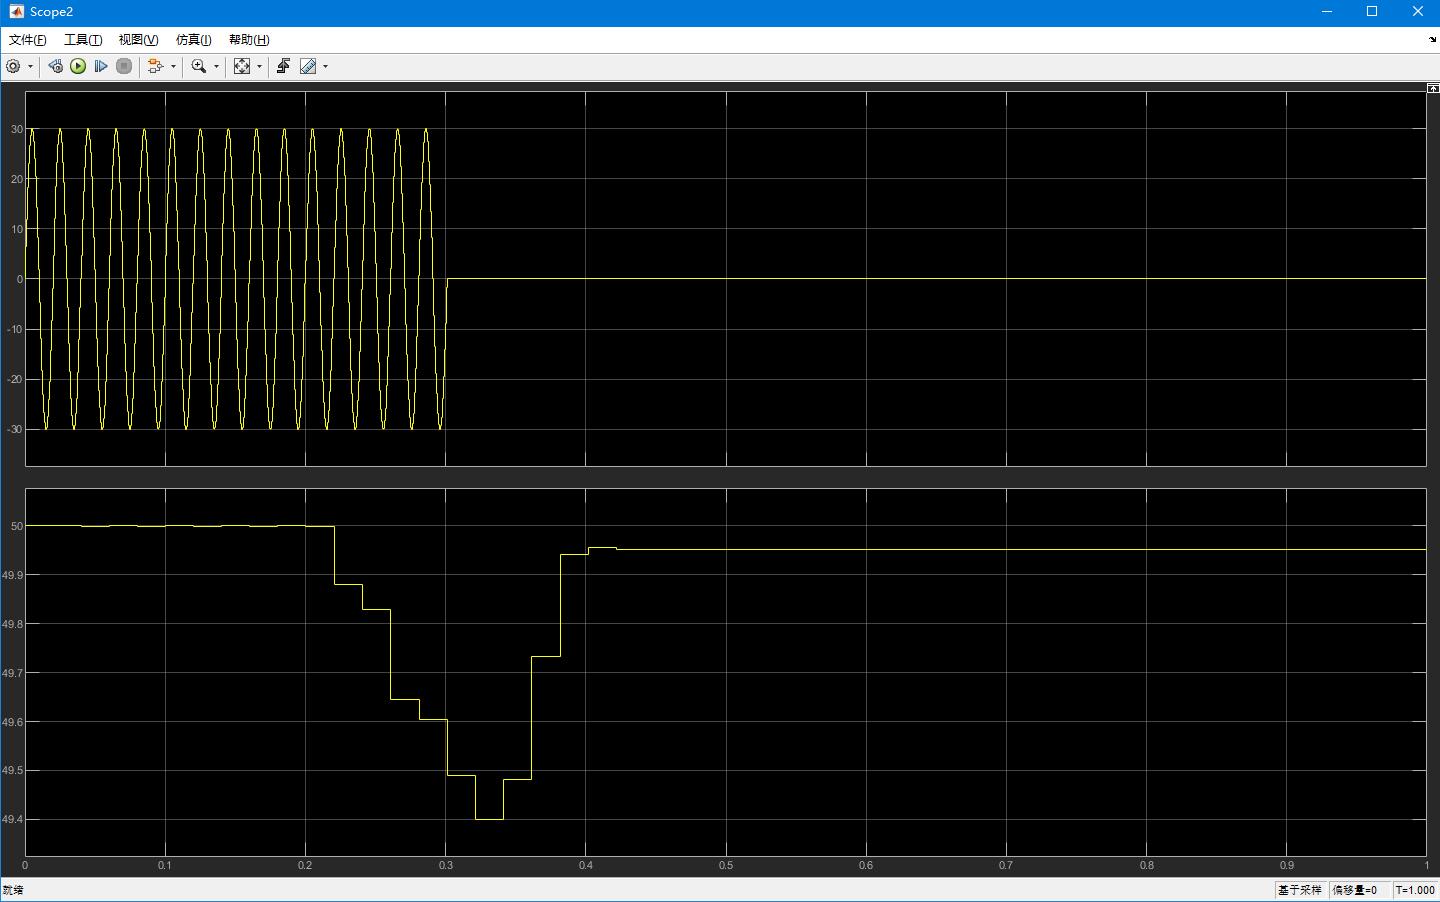
Task: Open the 仿真(I) menu
Action: coord(193,40)
